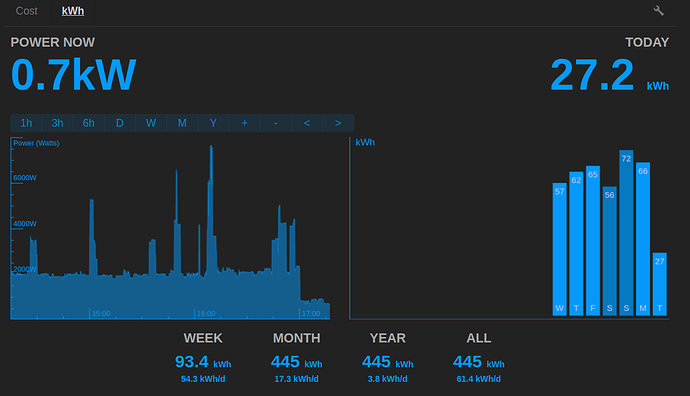Image resolution: width=690 pixels, height=396 pixels.
Task: Show the Year view with Y button
Action: tap(213, 123)
